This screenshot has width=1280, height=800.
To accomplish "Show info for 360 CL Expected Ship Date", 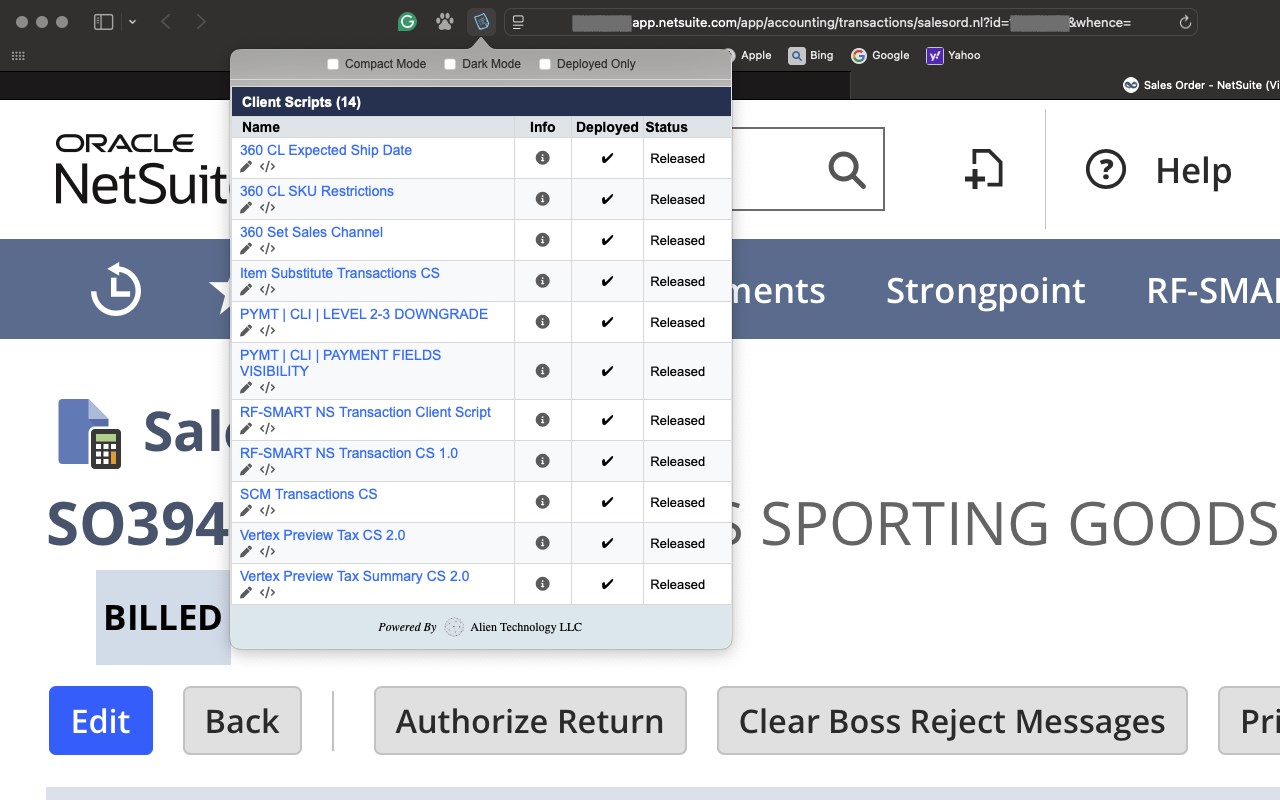I will tap(543, 158).
